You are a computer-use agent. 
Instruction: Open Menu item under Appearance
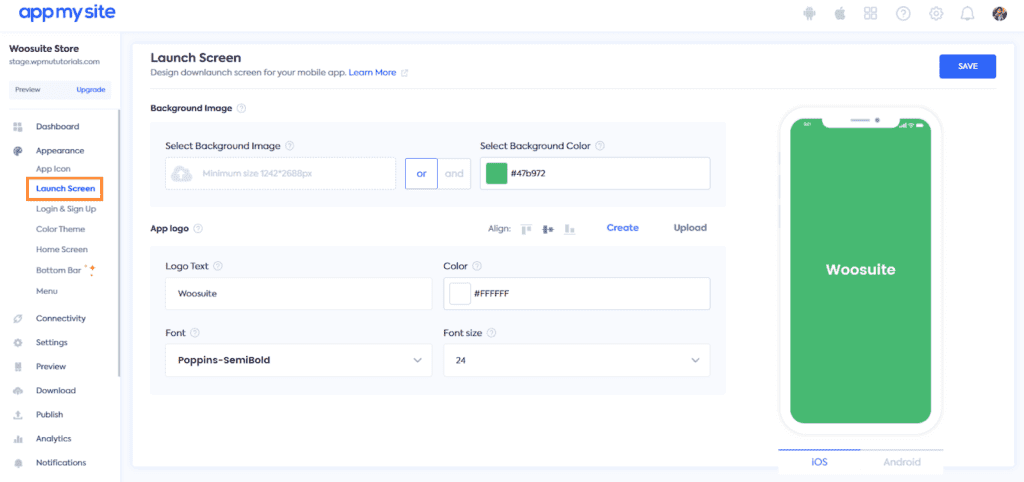pyautogui.click(x=46, y=291)
